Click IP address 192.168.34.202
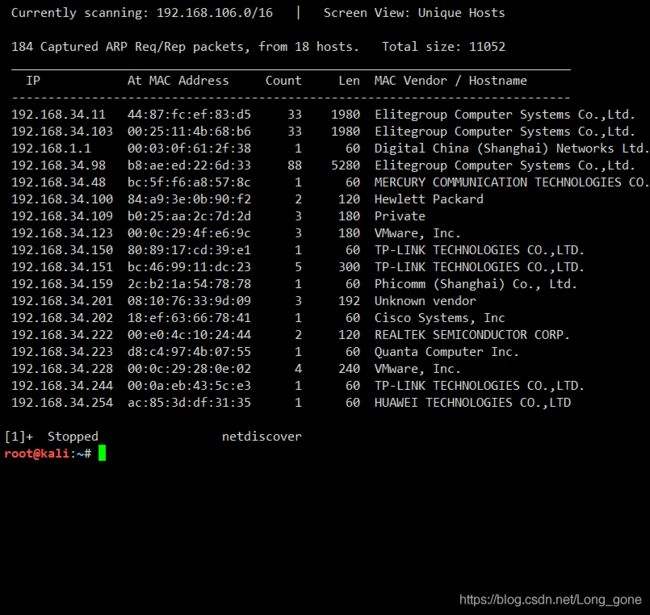Viewport: 650px width, 615px height. click(62, 318)
